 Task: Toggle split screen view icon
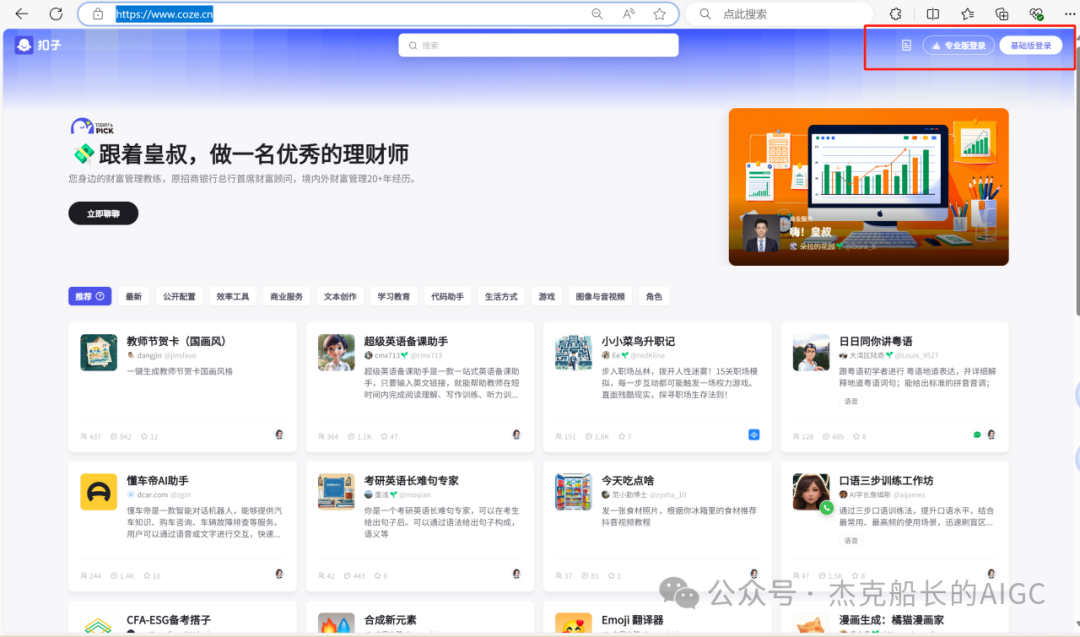(x=933, y=14)
